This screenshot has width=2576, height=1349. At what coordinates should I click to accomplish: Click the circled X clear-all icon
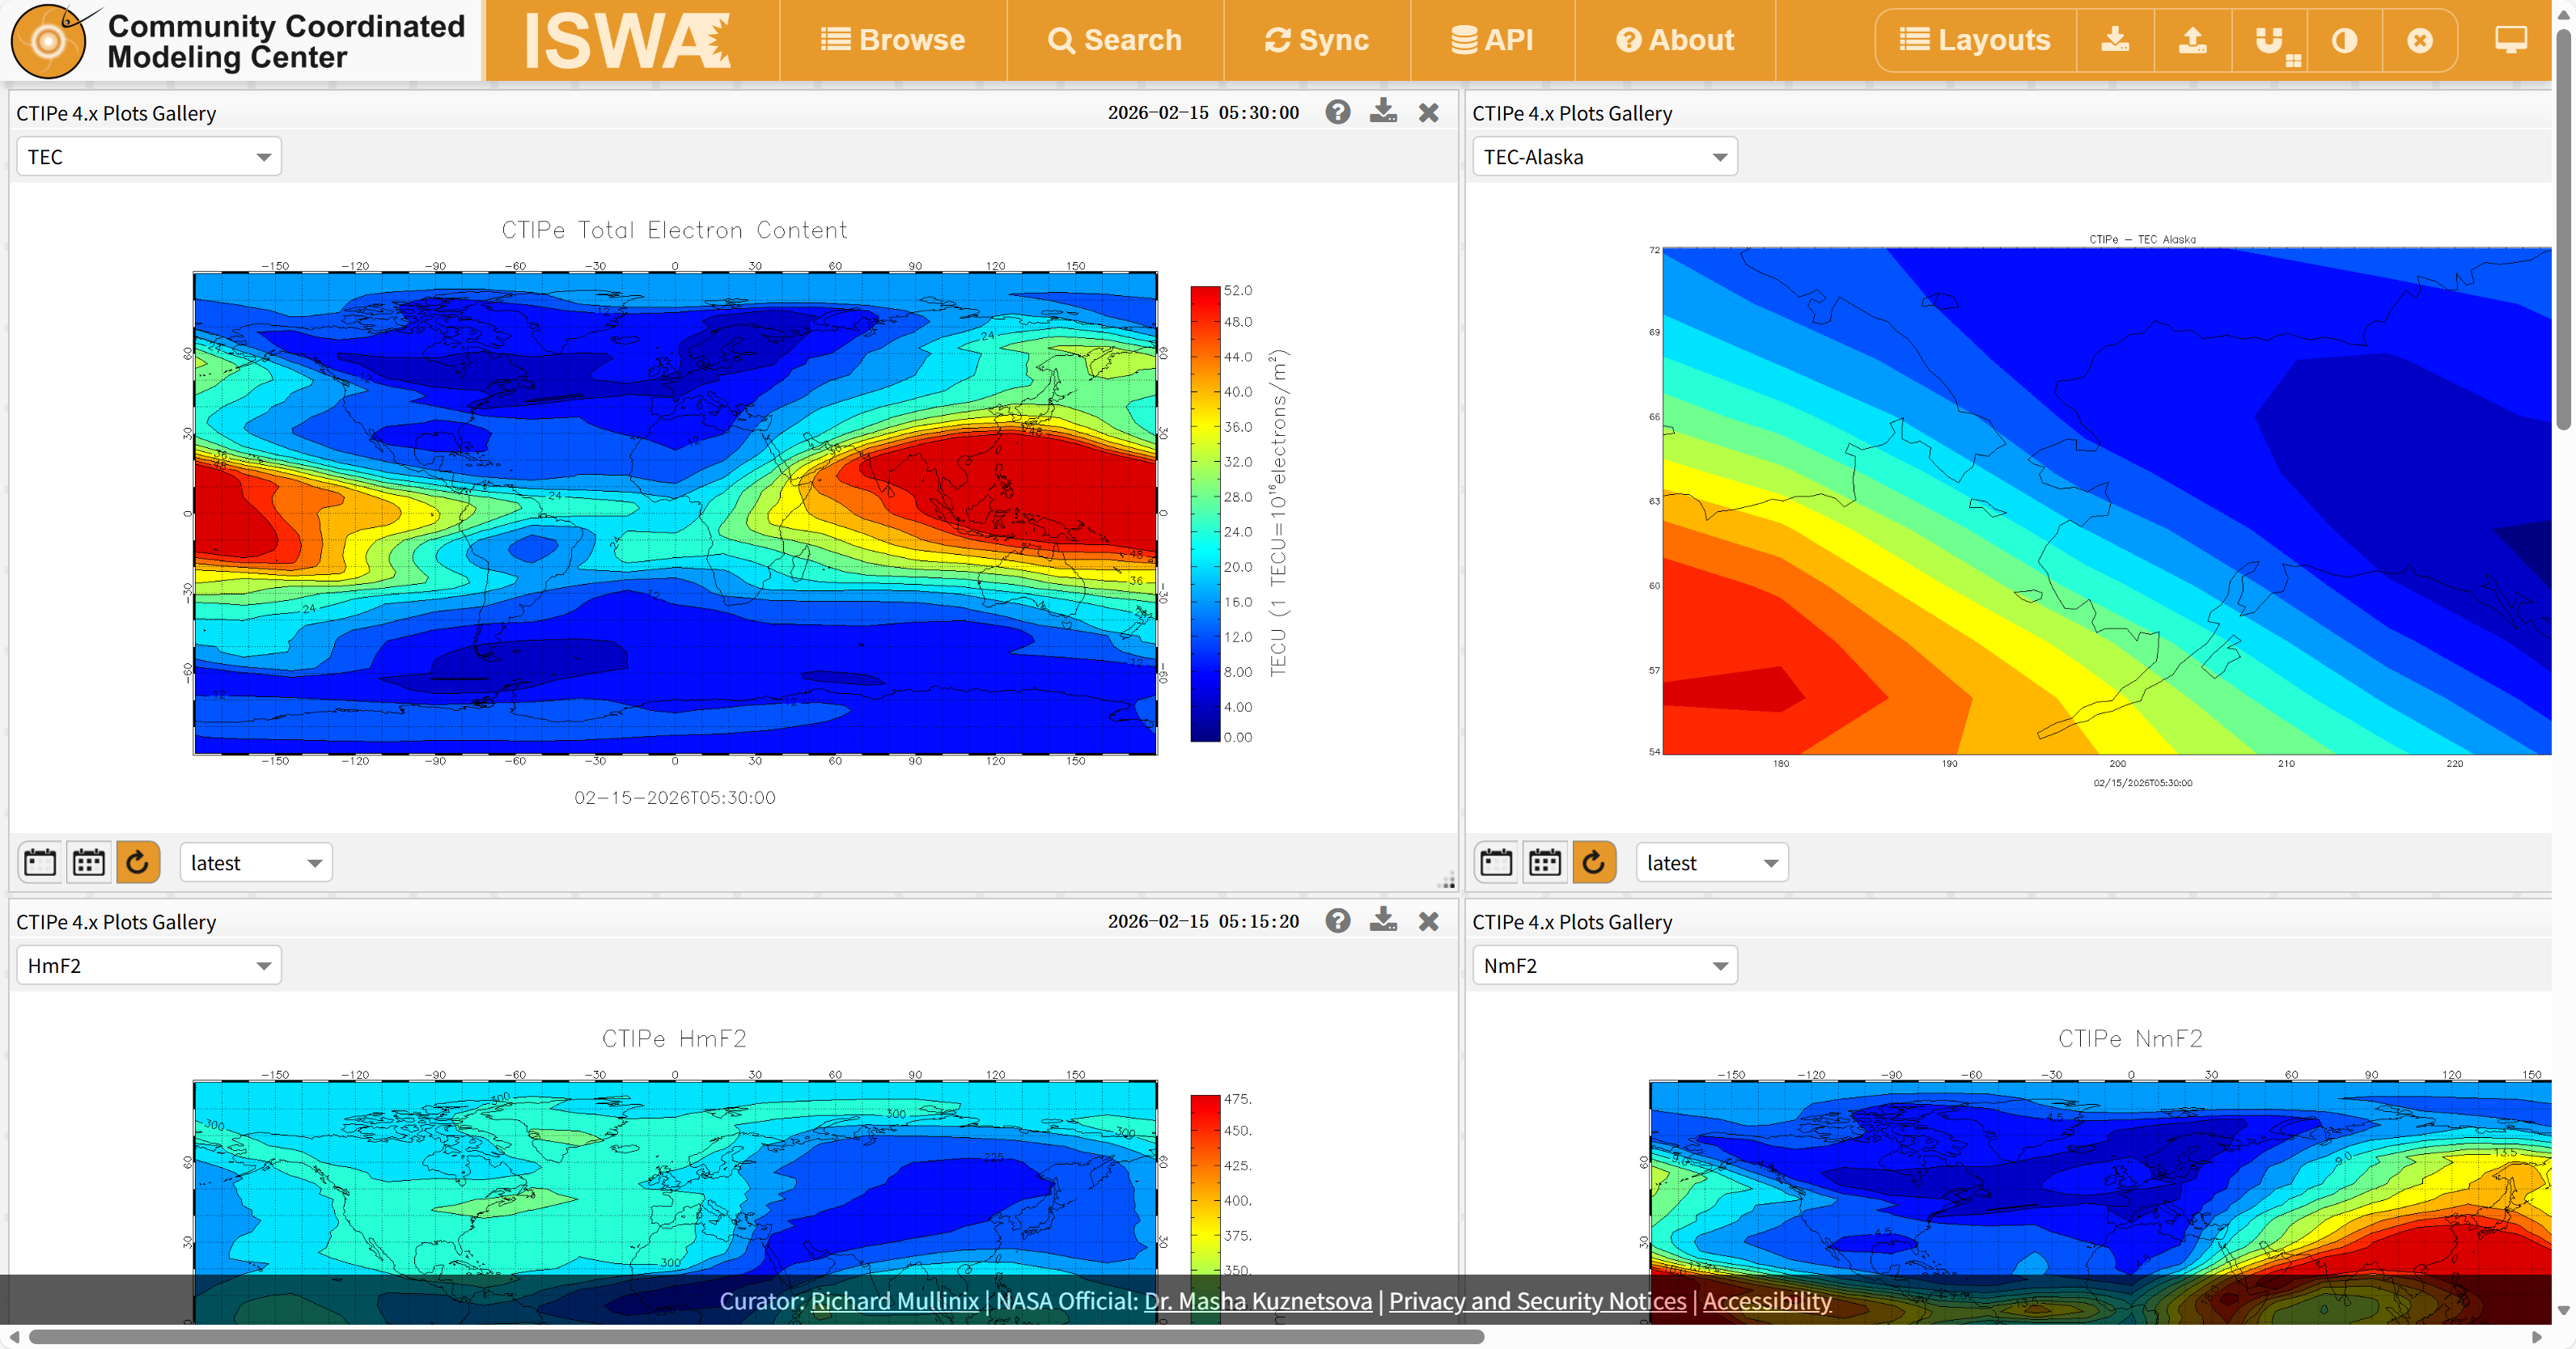2419,40
